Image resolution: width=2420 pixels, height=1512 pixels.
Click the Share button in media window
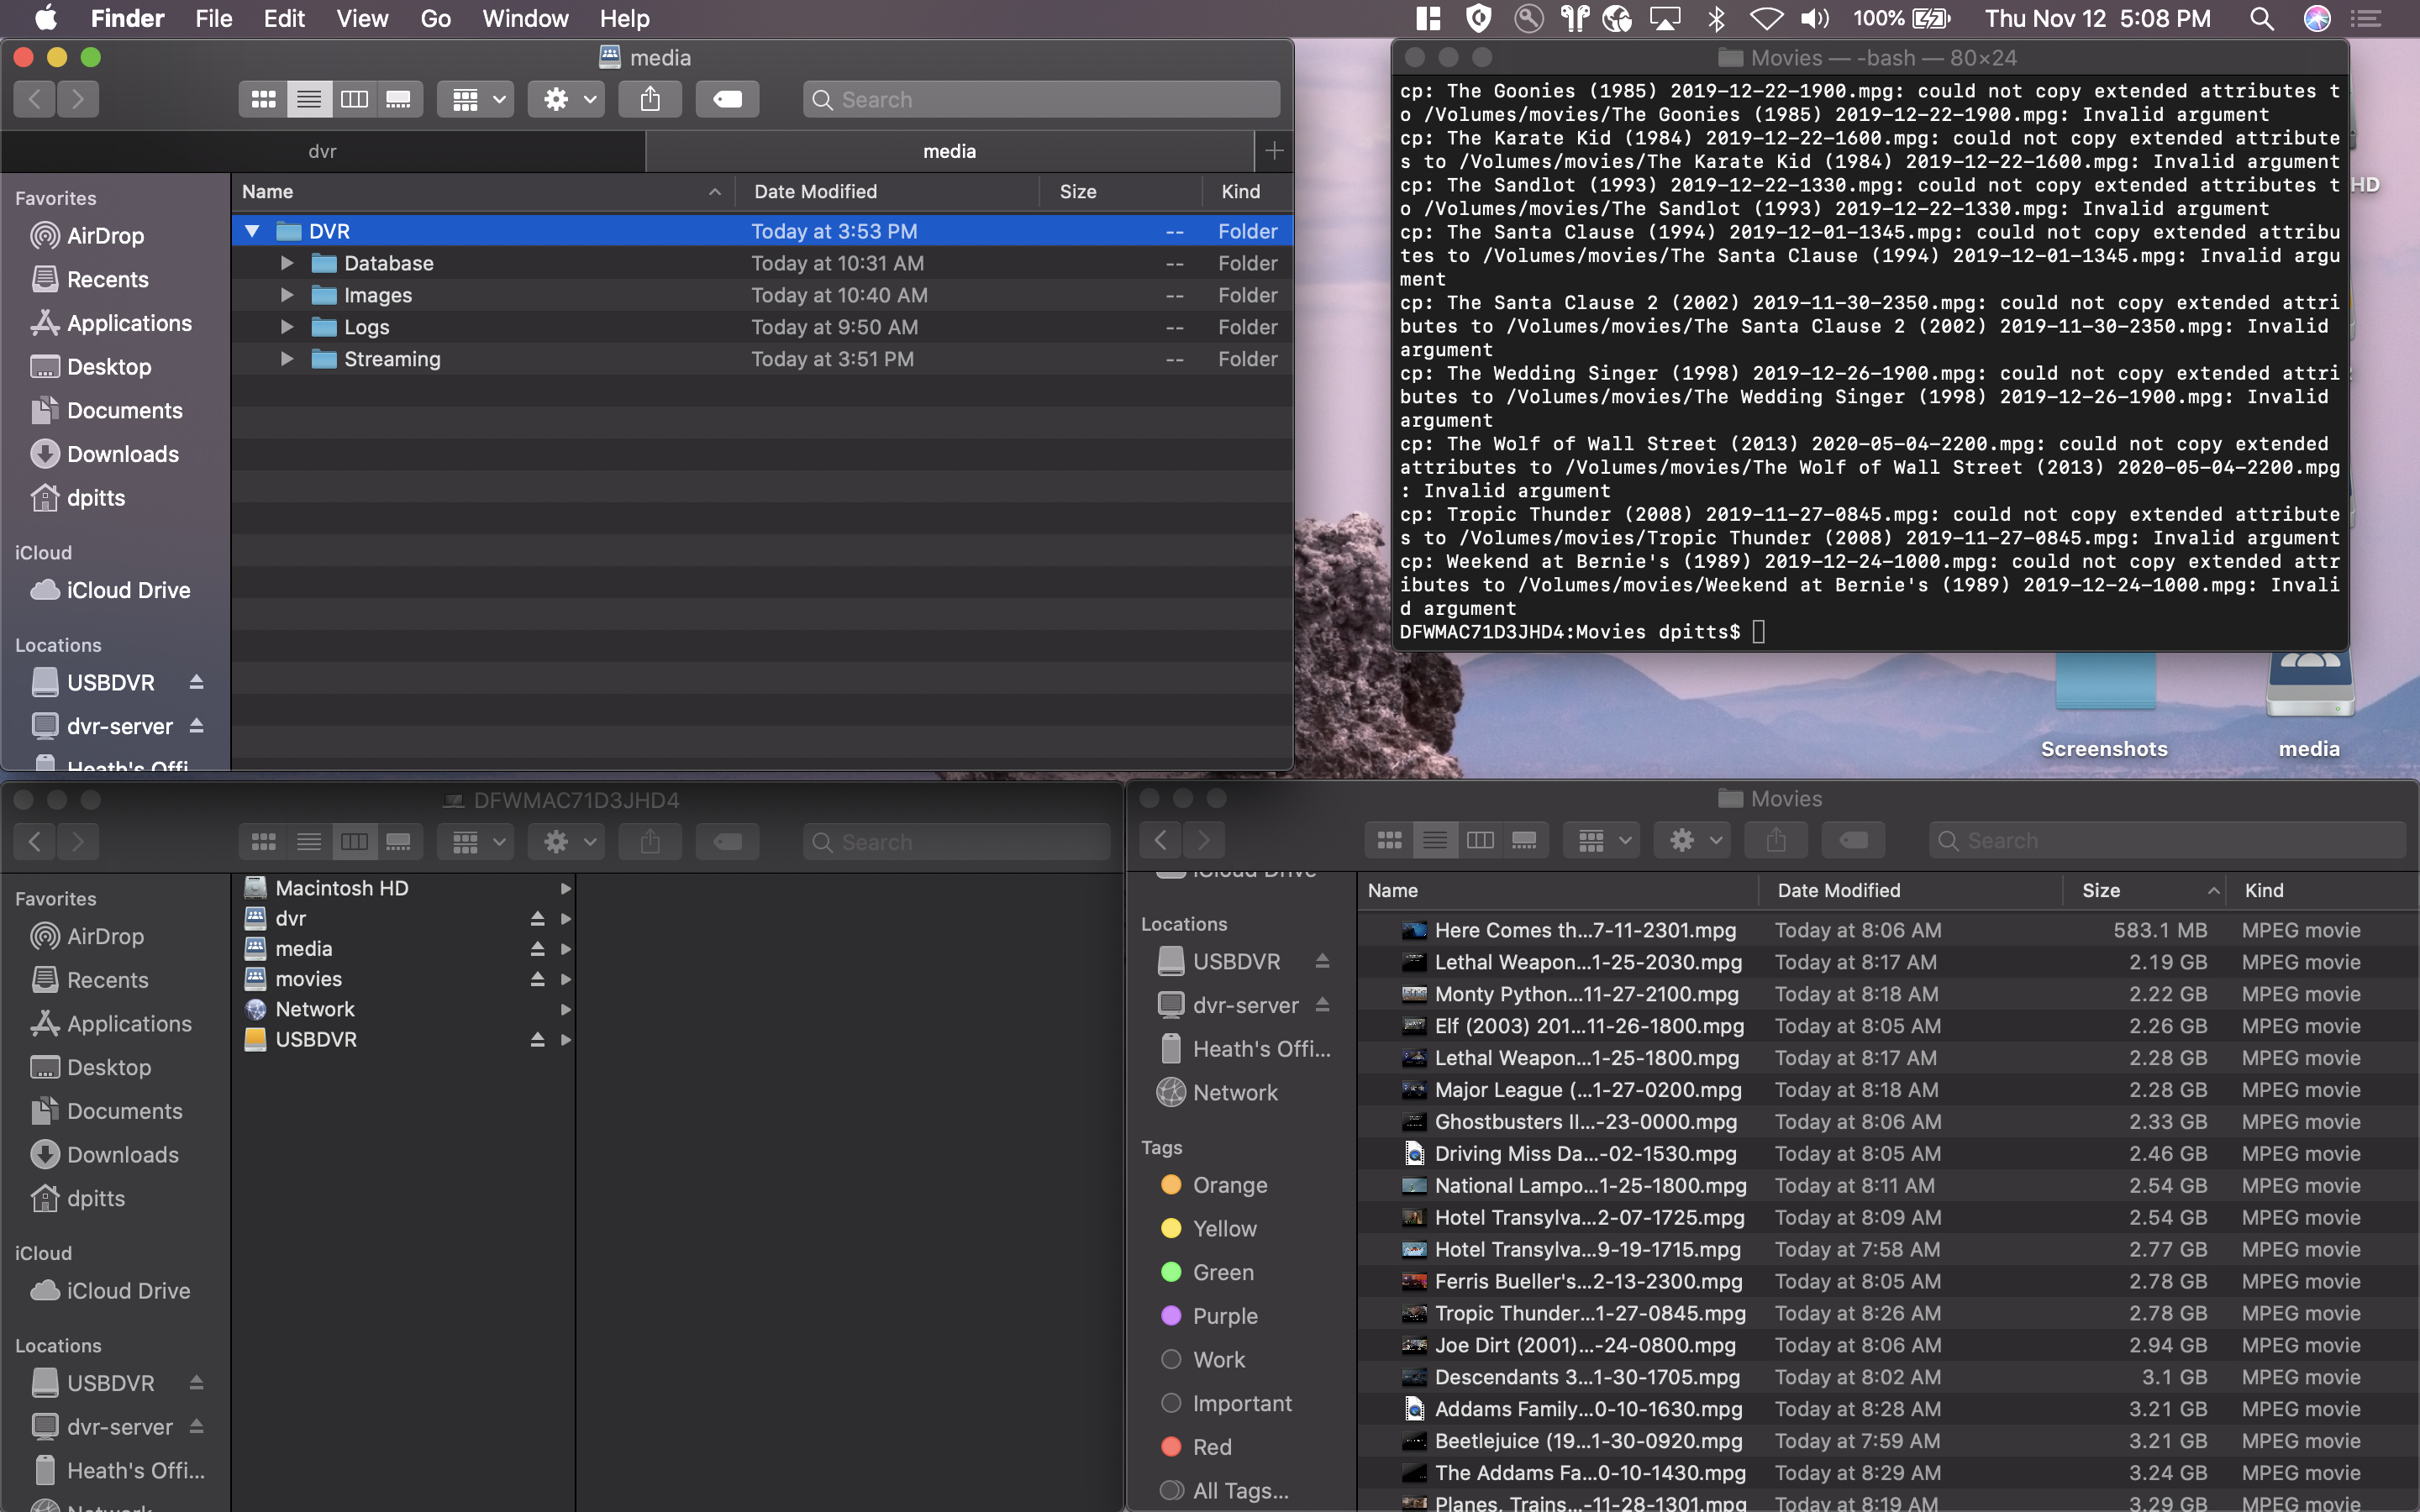(x=650, y=99)
